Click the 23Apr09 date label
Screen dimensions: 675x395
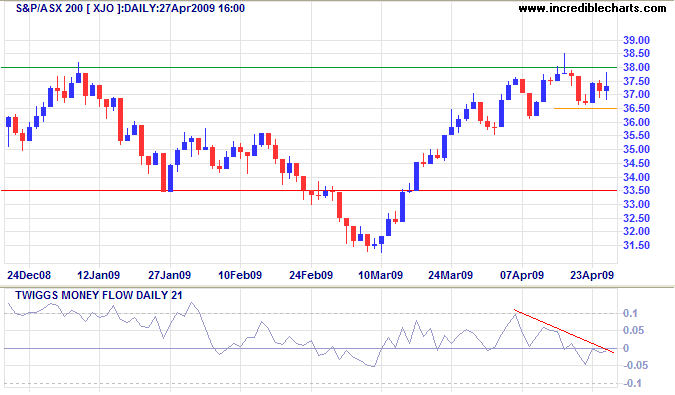point(592,275)
